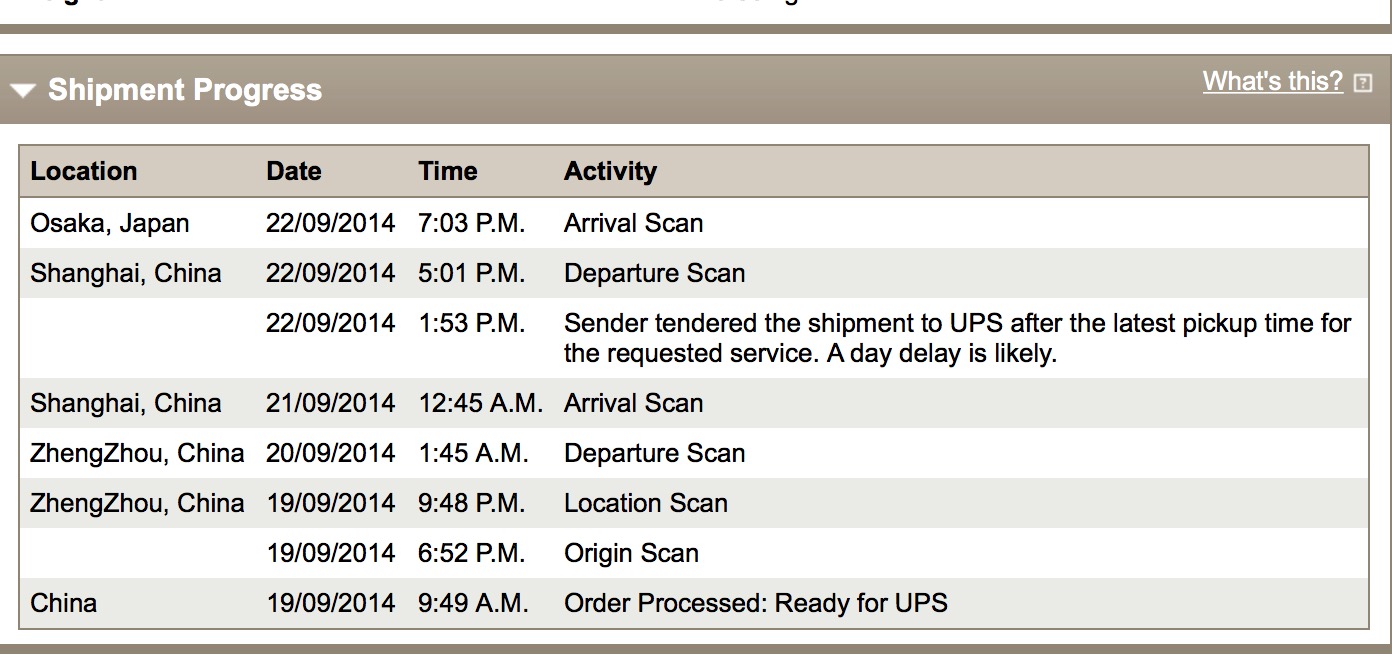Image resolution: width=1392 pixels, height=656 pixels.
Task: Select Order Processed: Ready for UPS
Action: tap(756, 603)
